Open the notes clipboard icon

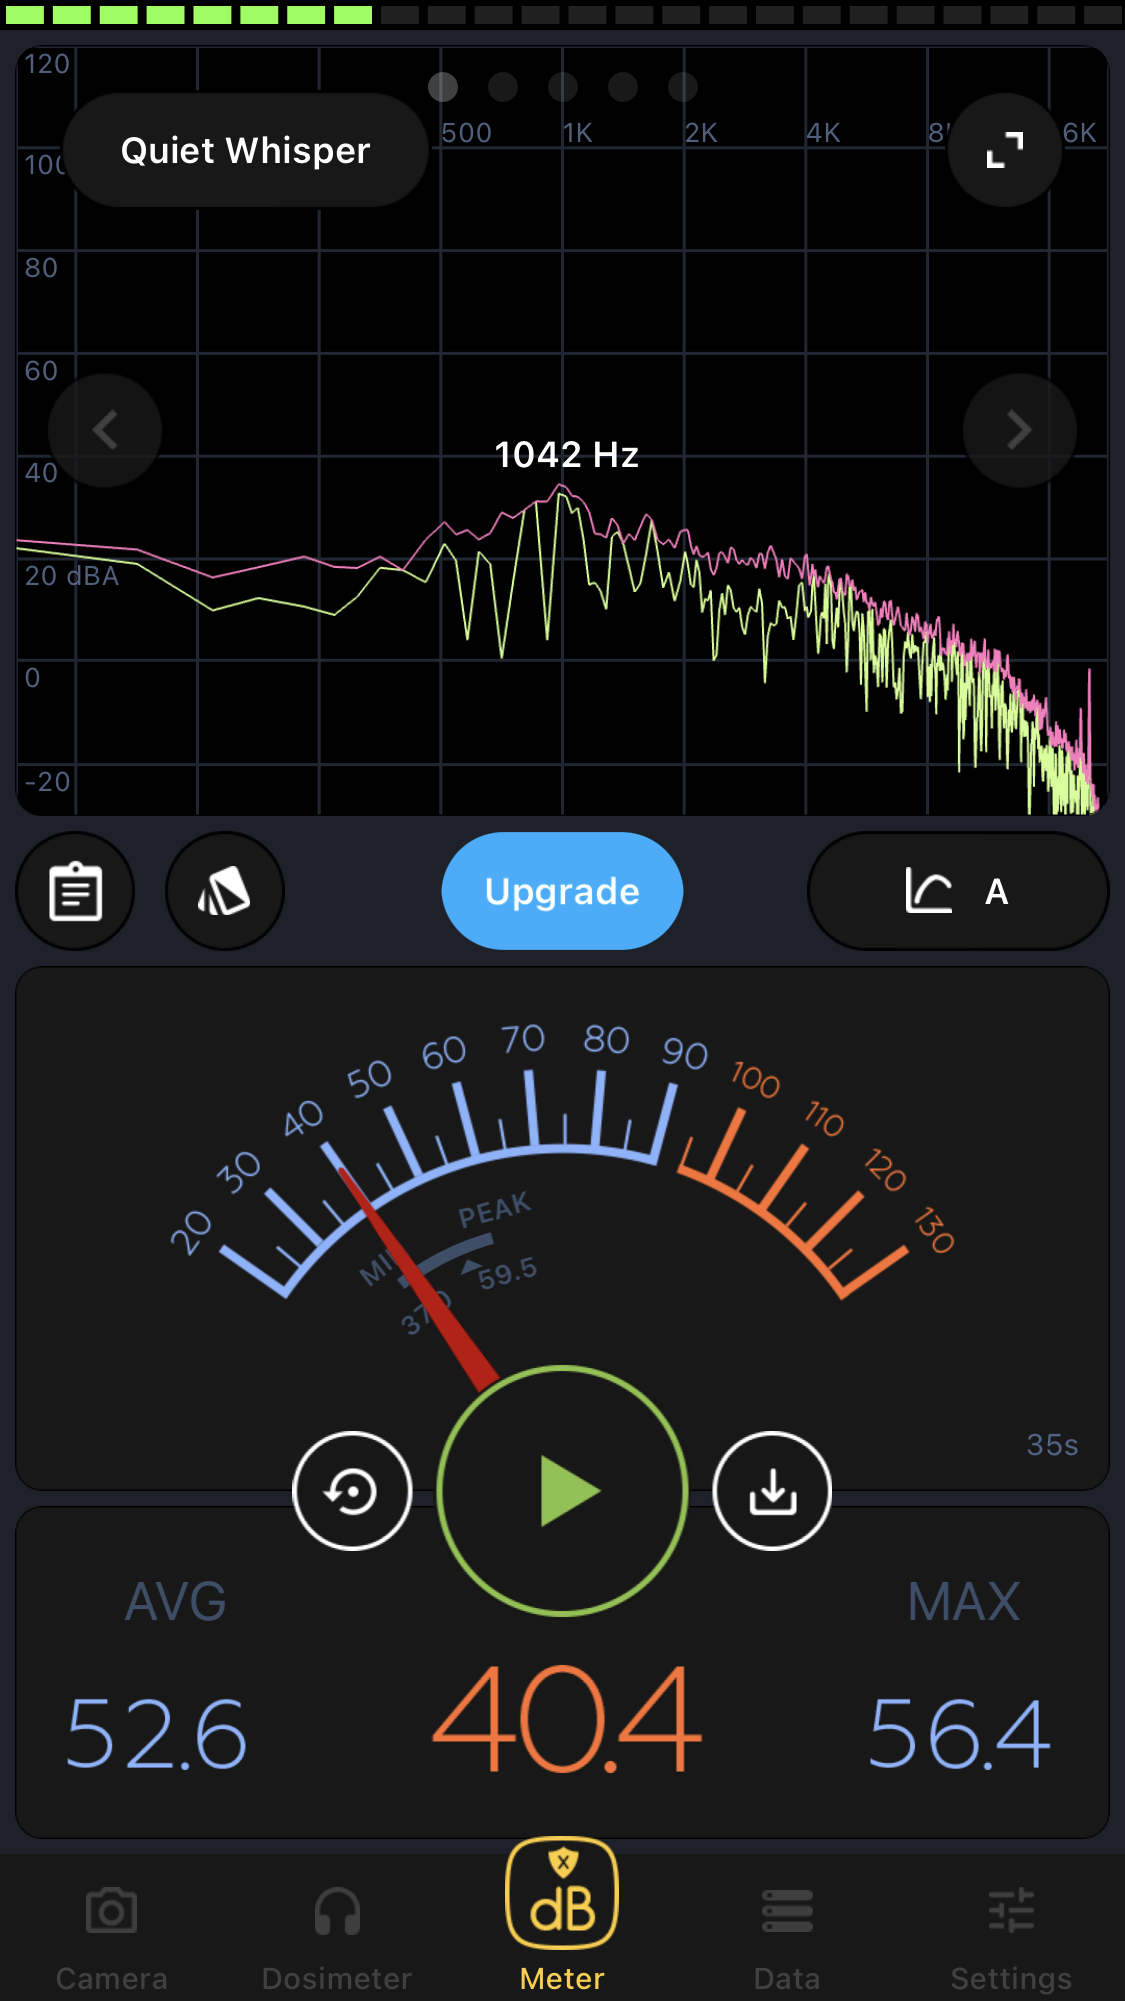[x=76, y=891]
